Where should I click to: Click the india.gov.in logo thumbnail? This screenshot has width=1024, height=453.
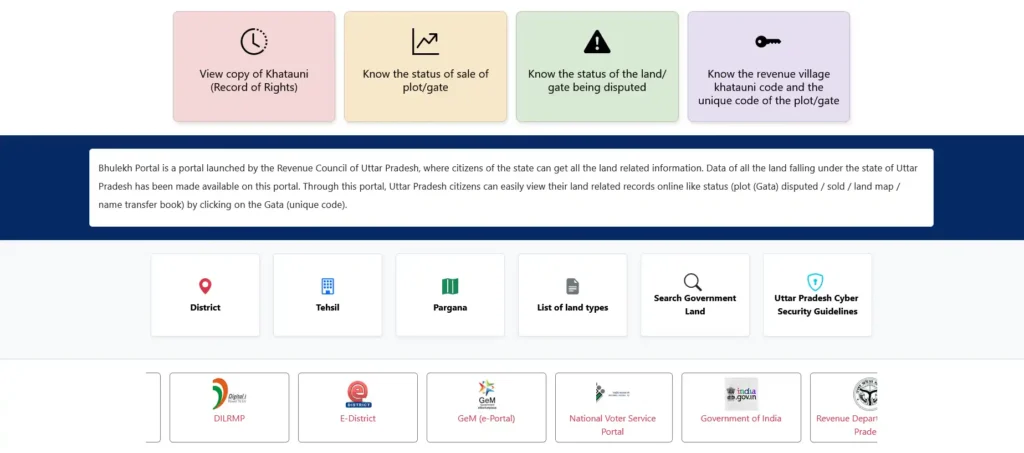coord(741,393)
